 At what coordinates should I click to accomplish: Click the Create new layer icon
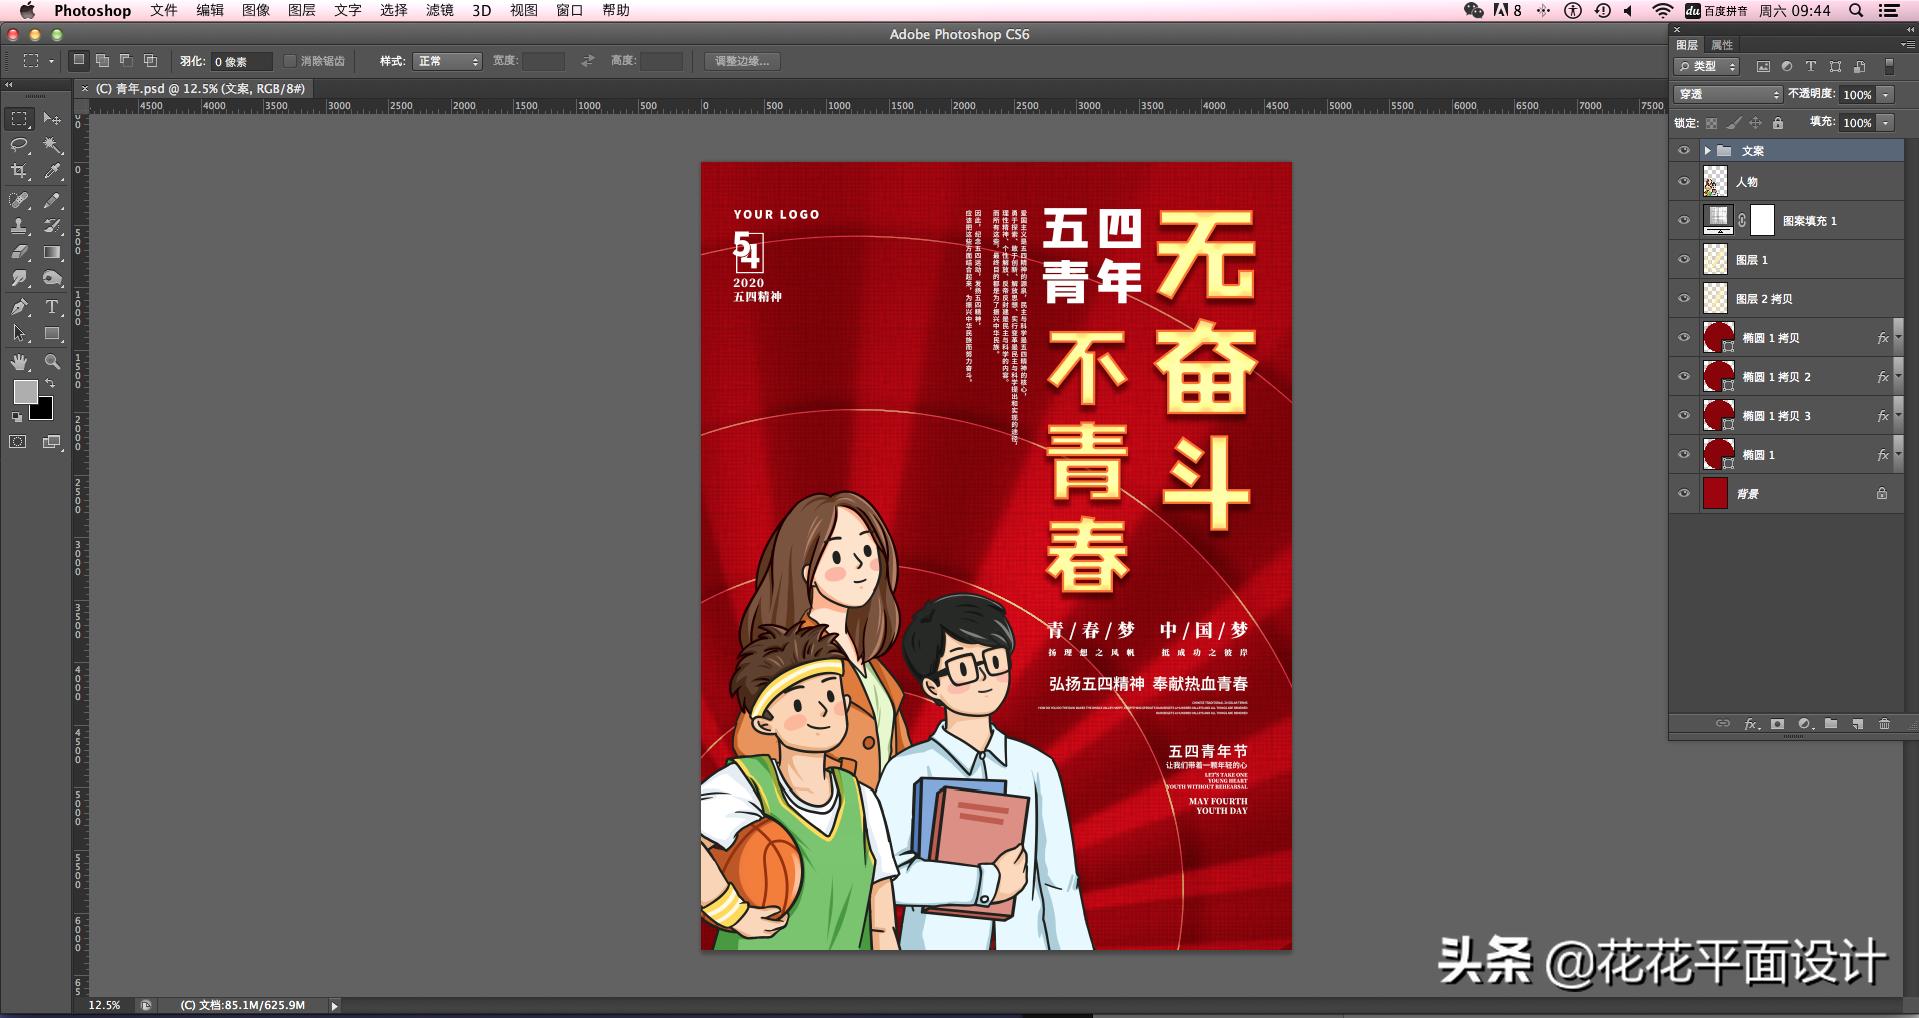pos(1858,724)
